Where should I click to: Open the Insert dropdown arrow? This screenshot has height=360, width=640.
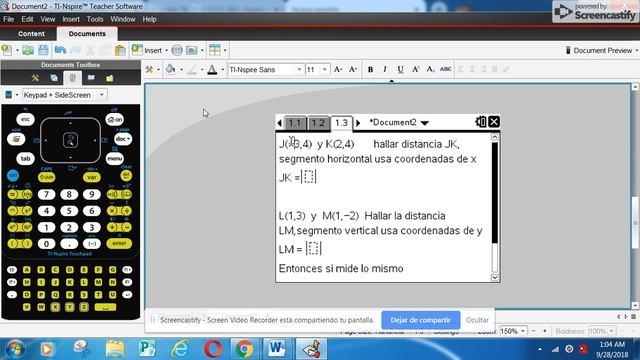[x=166, y=51]
